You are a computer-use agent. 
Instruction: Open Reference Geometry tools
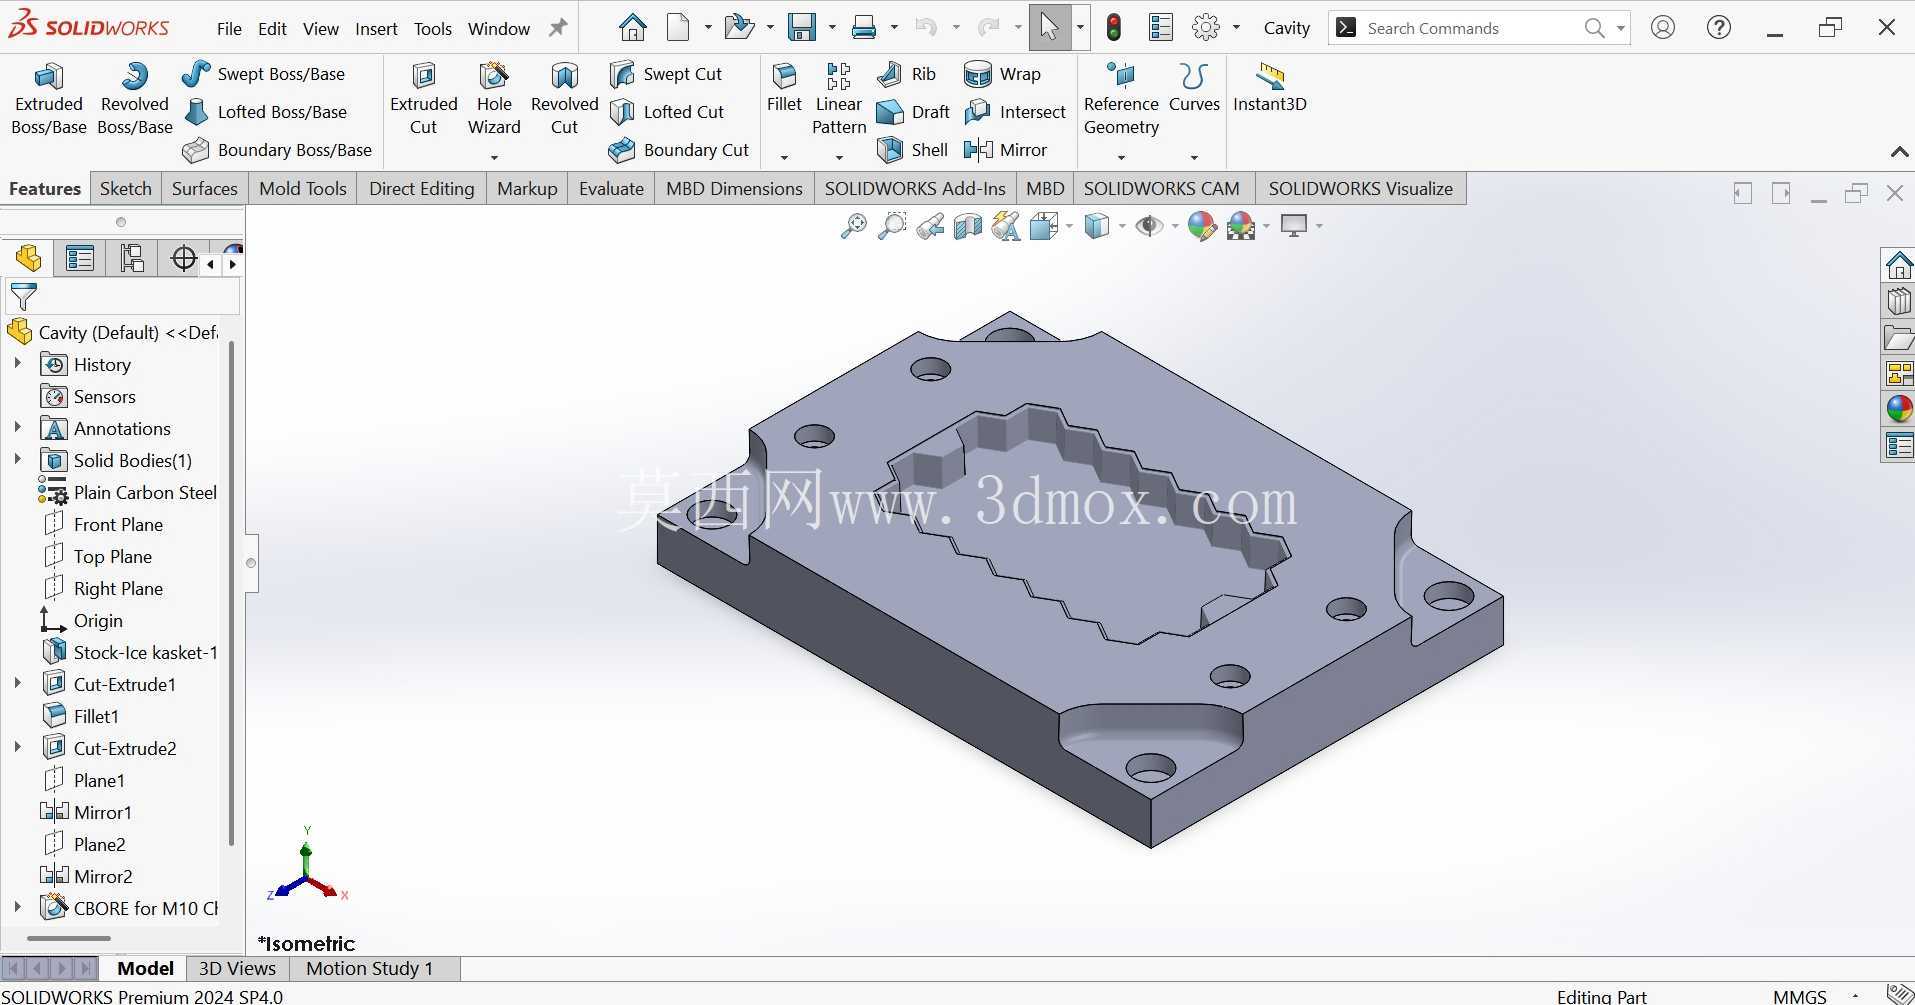click(1121, 99)
